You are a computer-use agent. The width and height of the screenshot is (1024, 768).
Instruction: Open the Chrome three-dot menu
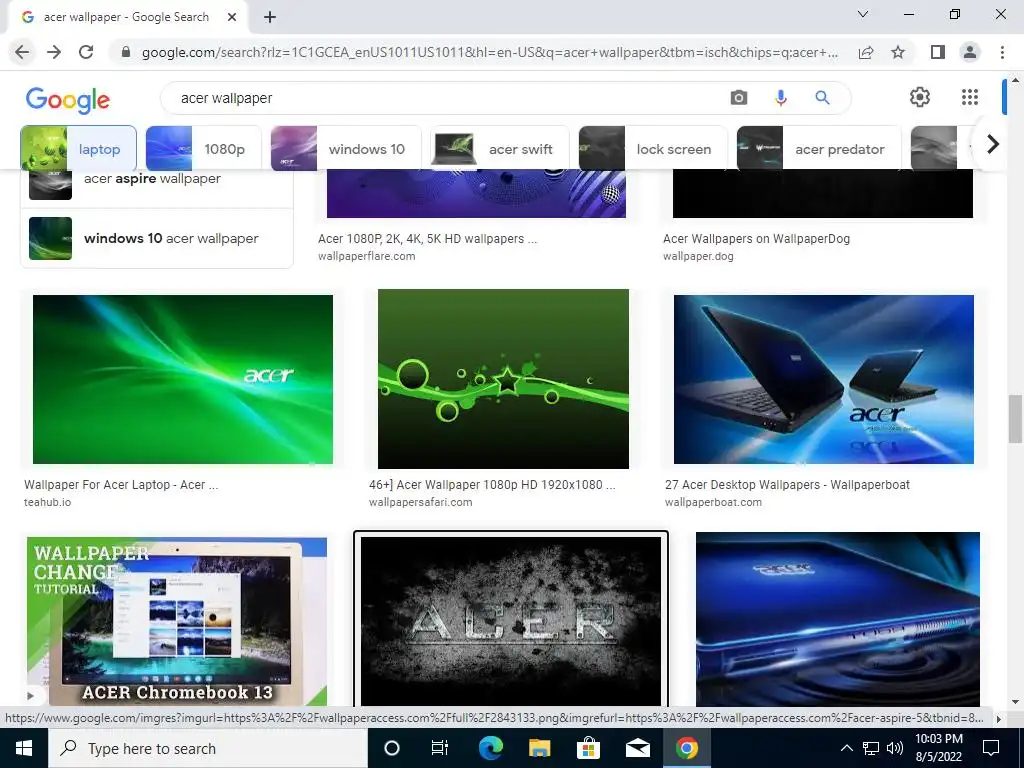tap(1002, 52)
